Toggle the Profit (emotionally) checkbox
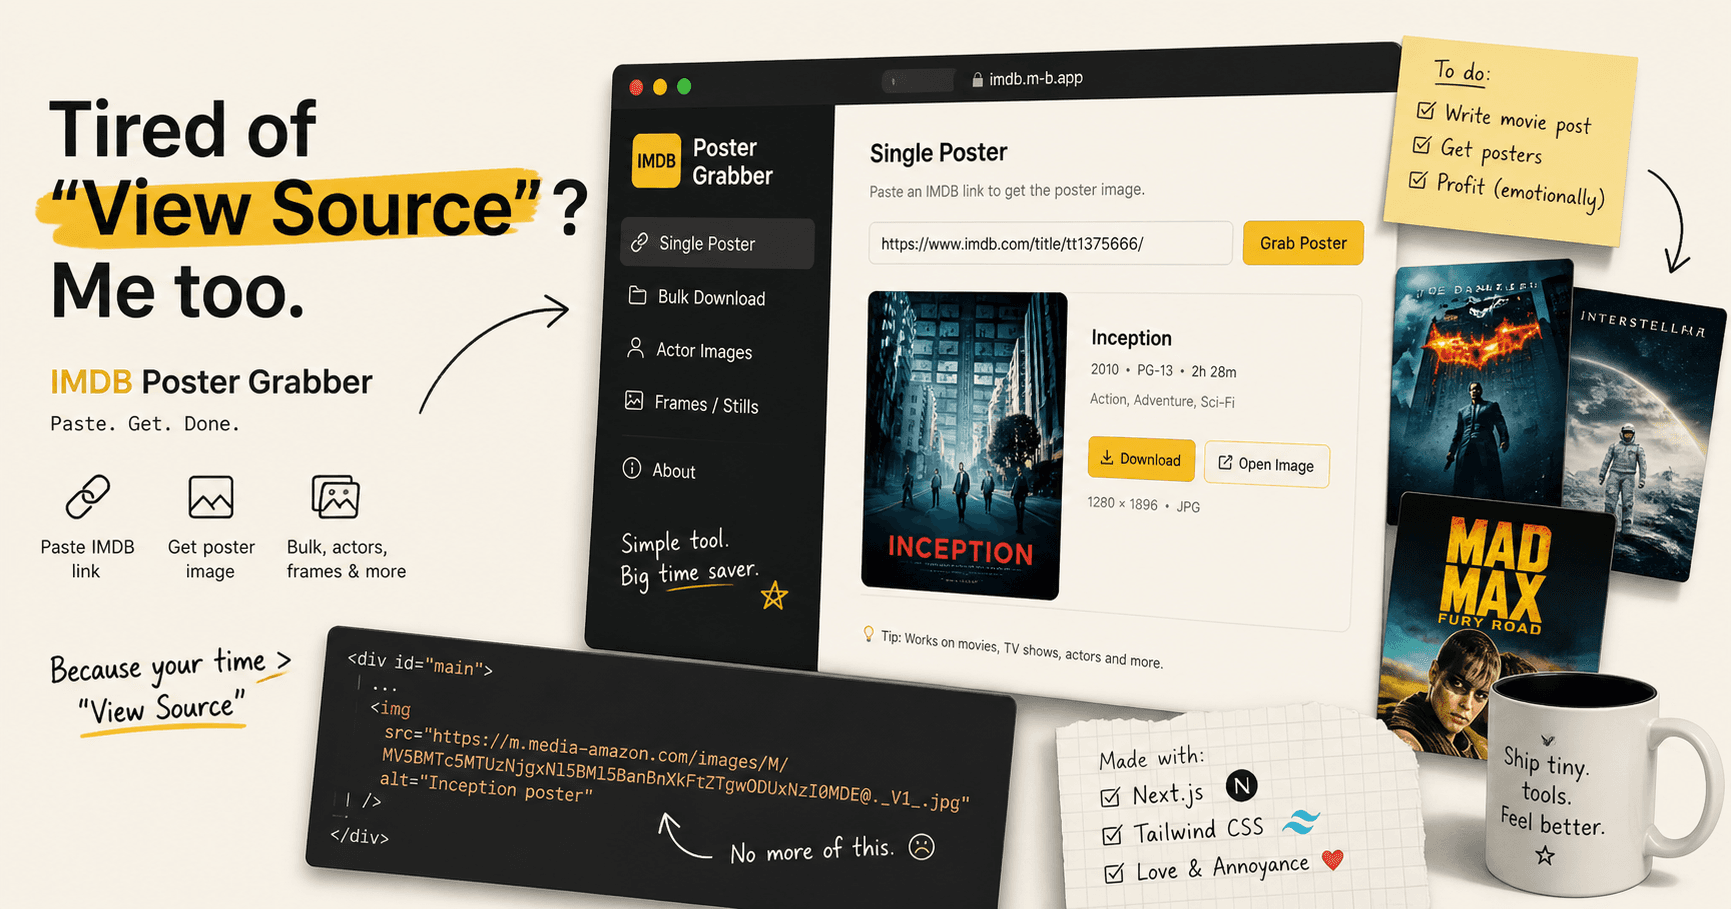Screen dimensions: 1731x909 (1418, 180)
